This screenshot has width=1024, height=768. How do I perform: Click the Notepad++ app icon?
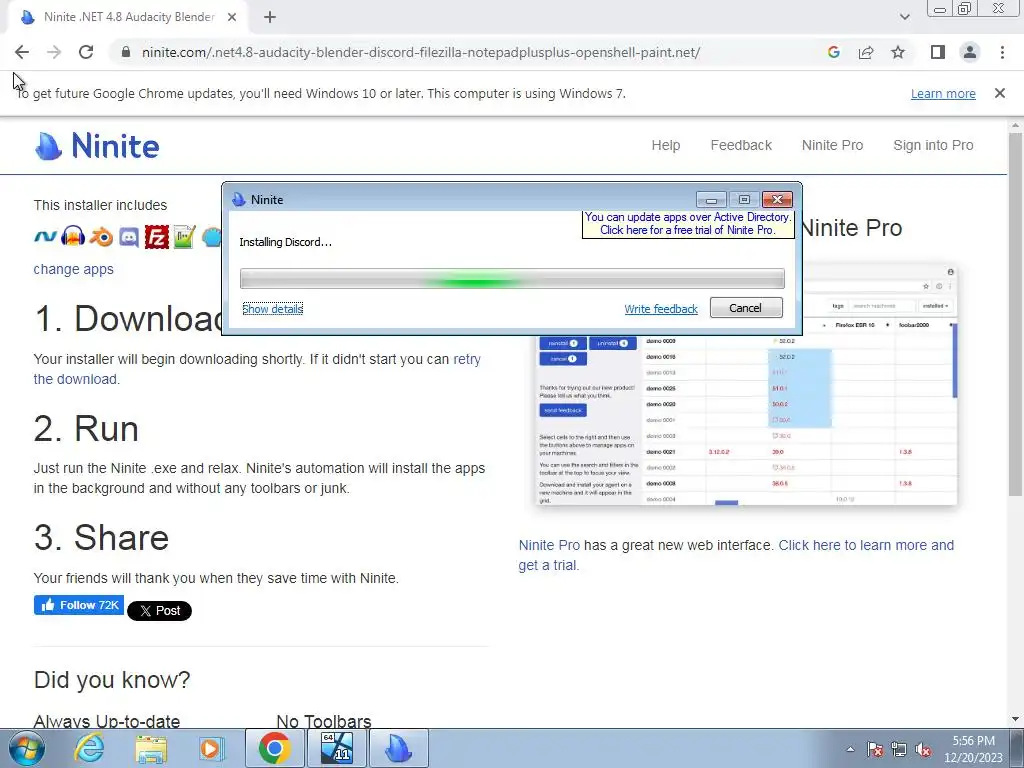185,237
